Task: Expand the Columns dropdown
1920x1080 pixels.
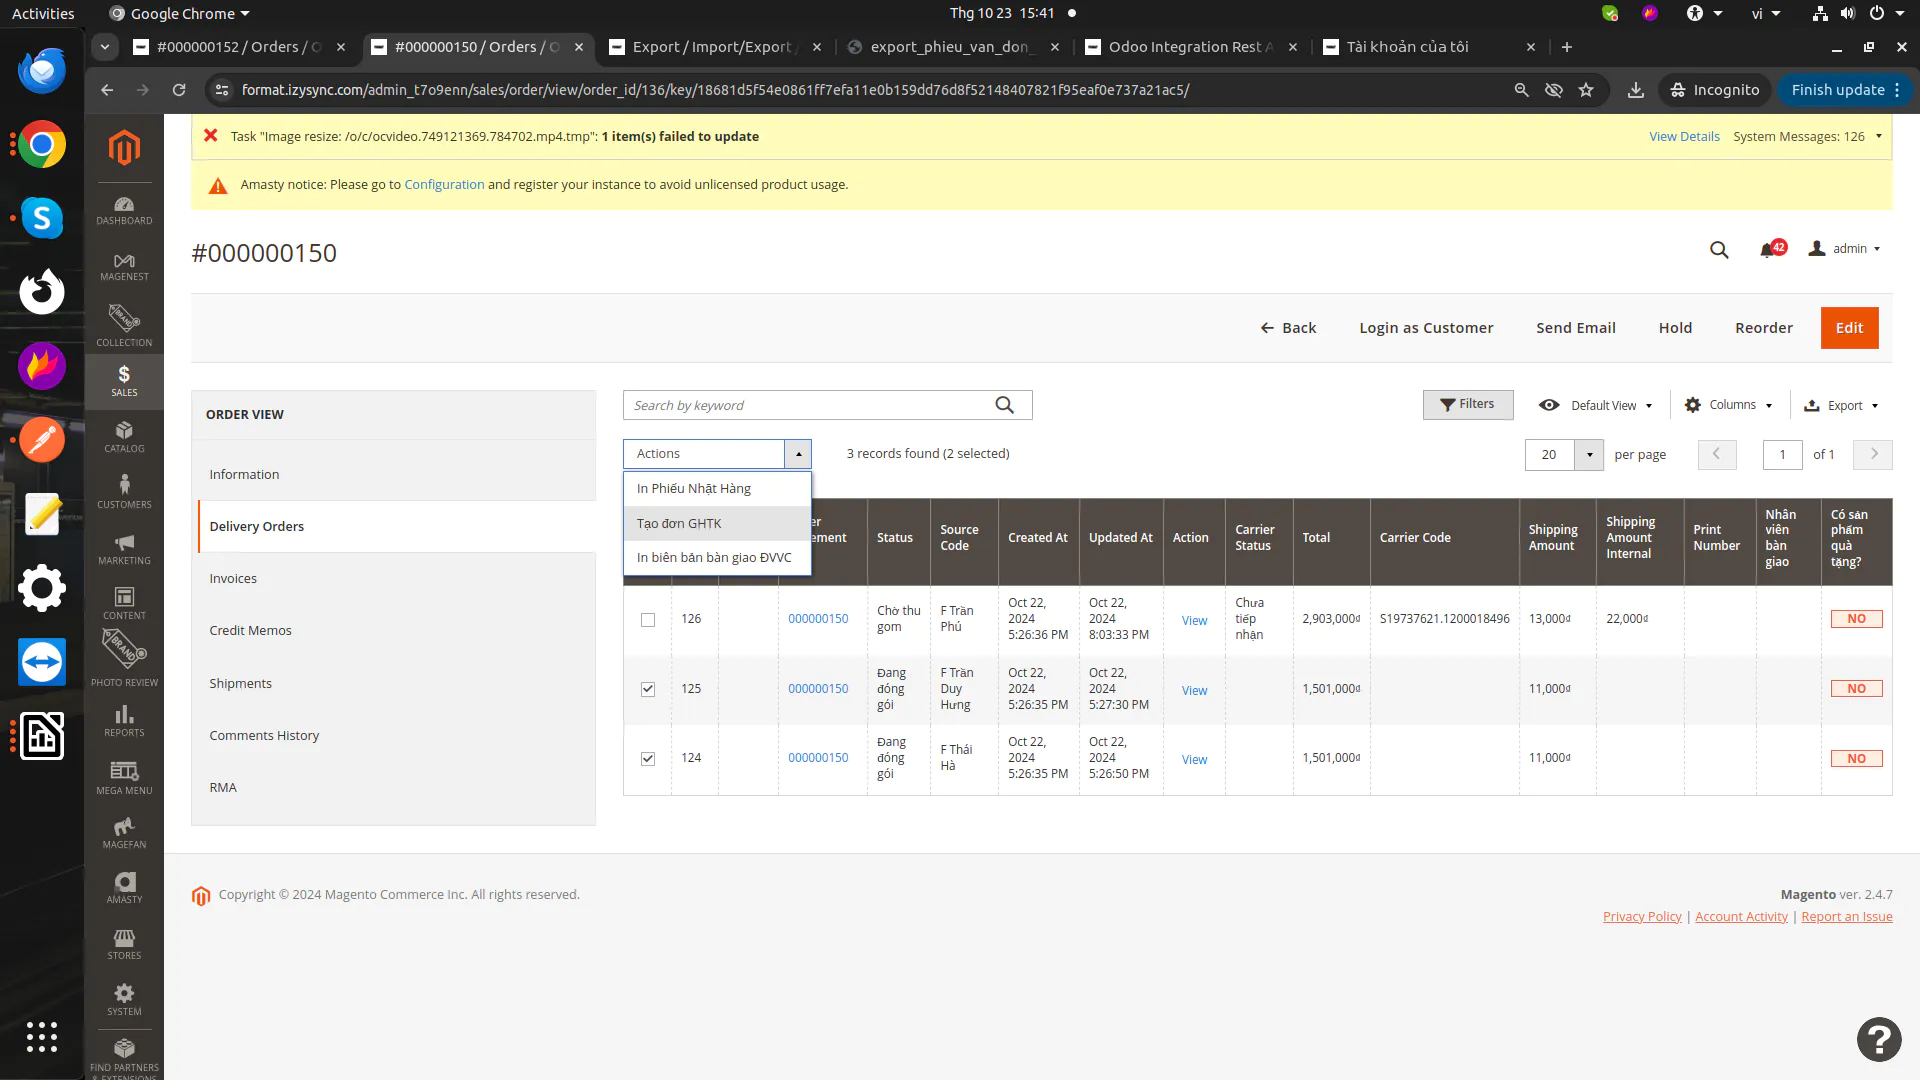Action: pyautogui.click(x=1728, y=405)
